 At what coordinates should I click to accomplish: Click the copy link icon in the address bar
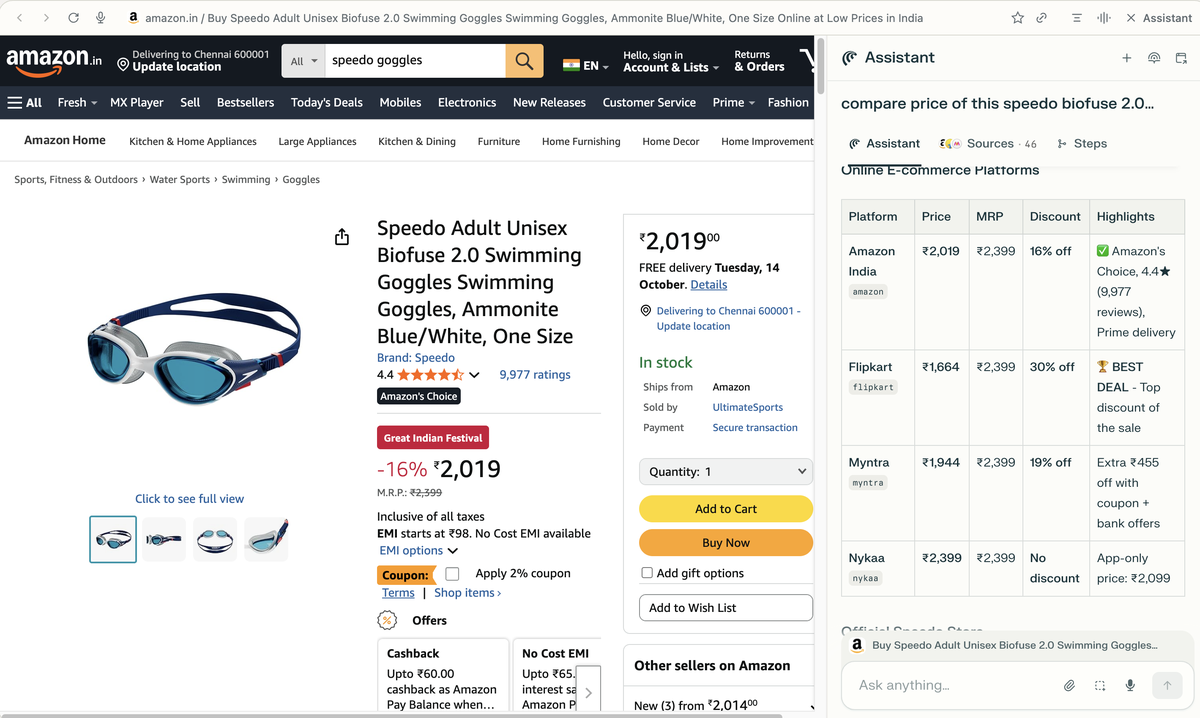pos(1041,18)
